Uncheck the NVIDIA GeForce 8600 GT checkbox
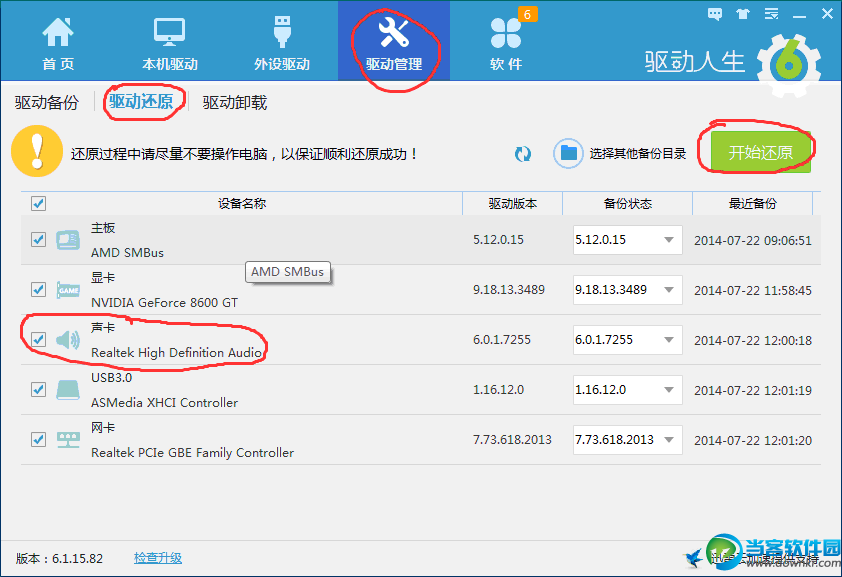This screenshot has height=577, width=842. tap(38, 289)
